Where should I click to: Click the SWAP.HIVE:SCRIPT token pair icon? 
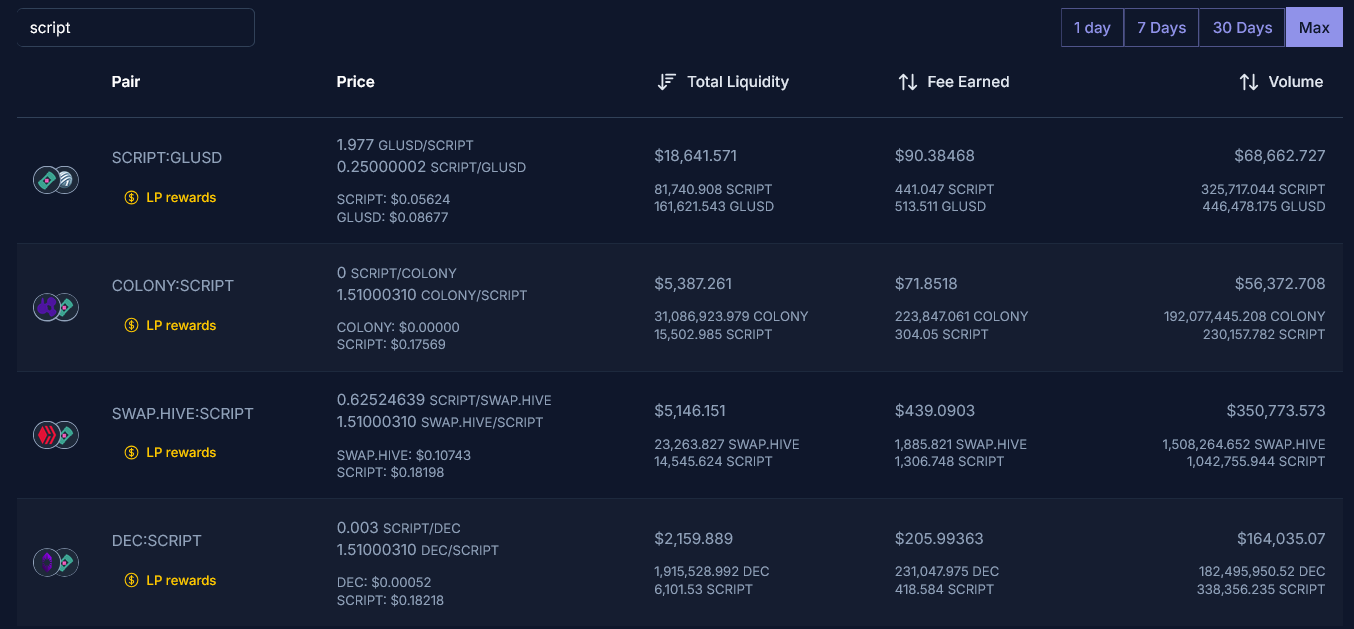click(55, 435)
